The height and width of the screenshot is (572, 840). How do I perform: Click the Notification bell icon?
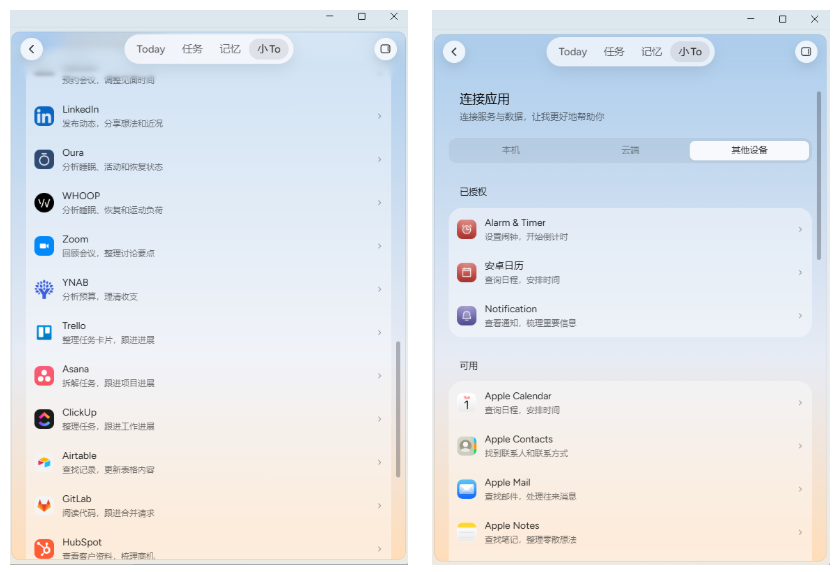(x=467, y=316)
